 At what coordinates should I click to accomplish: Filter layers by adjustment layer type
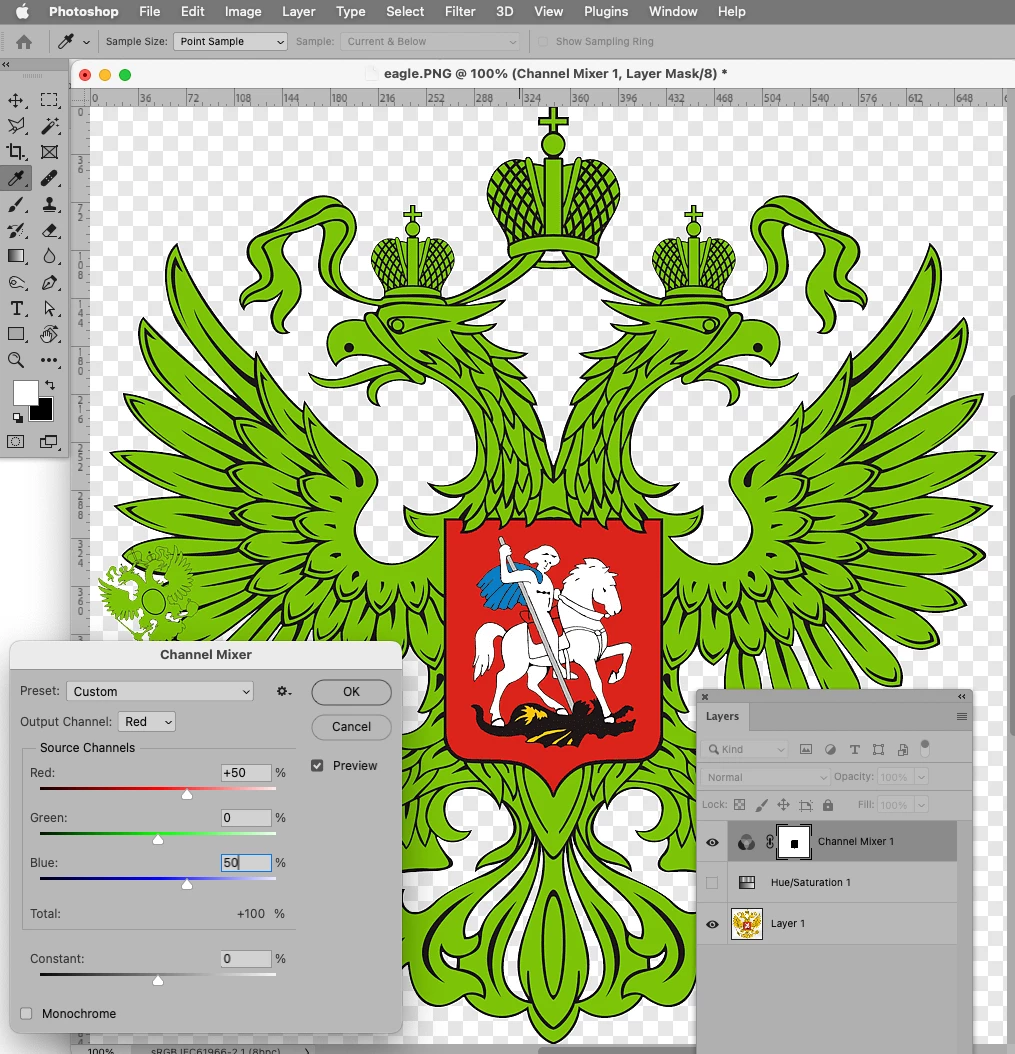pos(830,749)
